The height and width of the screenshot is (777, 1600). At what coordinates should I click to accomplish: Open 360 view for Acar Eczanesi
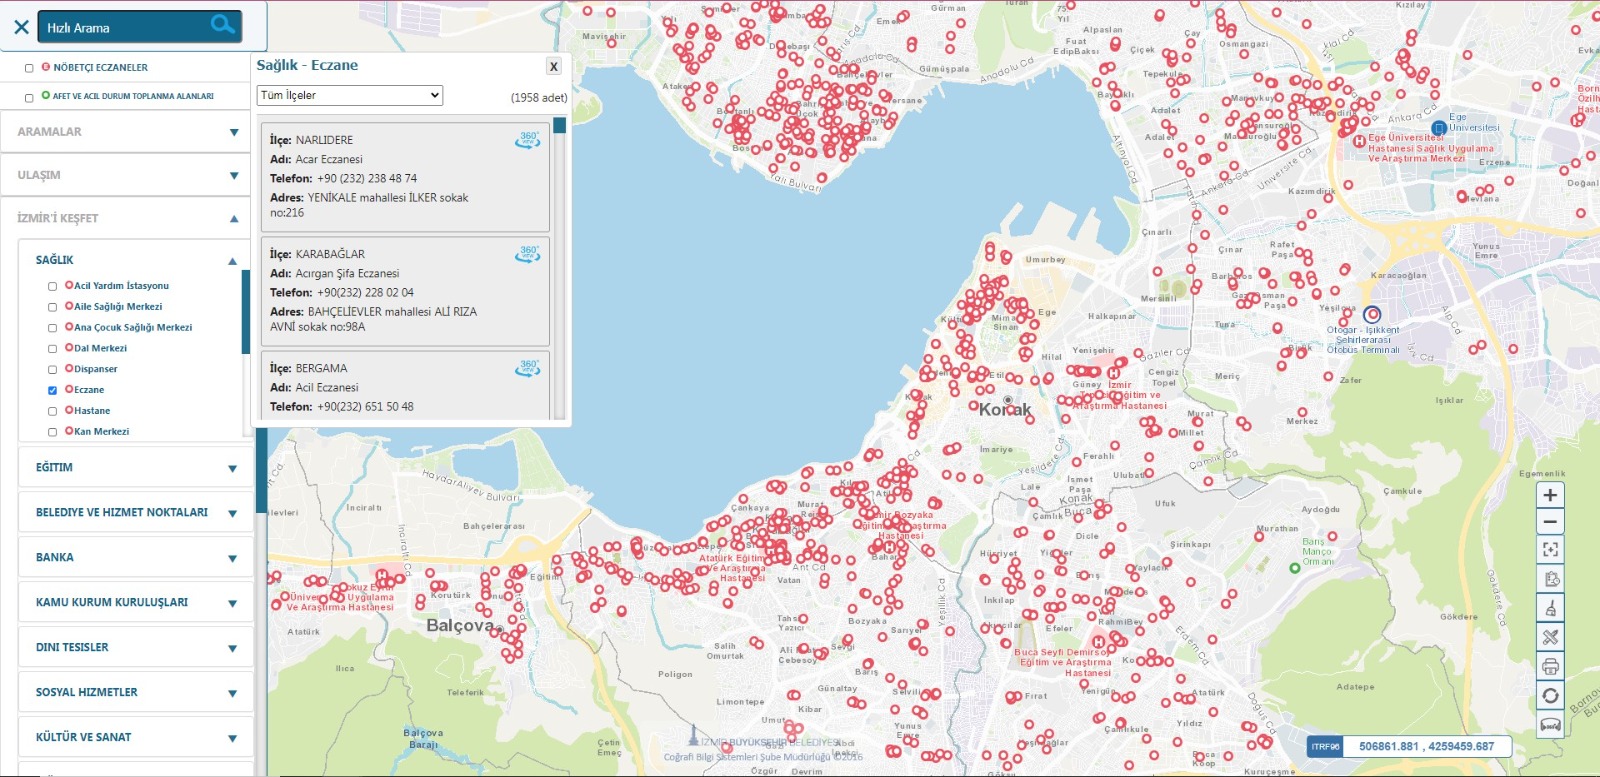pyautogui.click(x=528, y=140)
